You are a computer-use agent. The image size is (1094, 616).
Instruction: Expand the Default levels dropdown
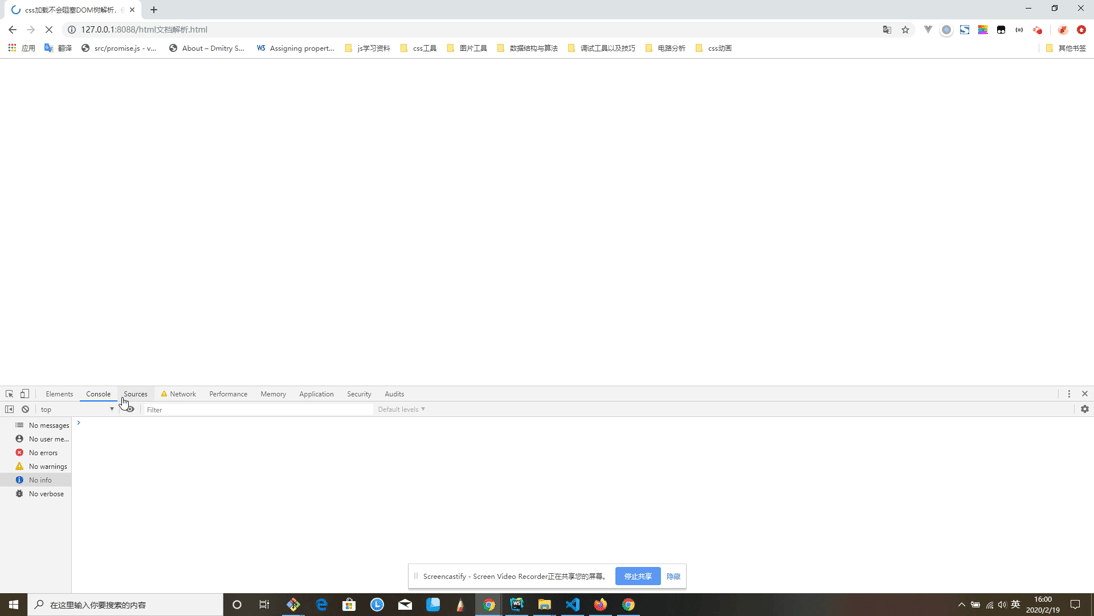(401, 410)
